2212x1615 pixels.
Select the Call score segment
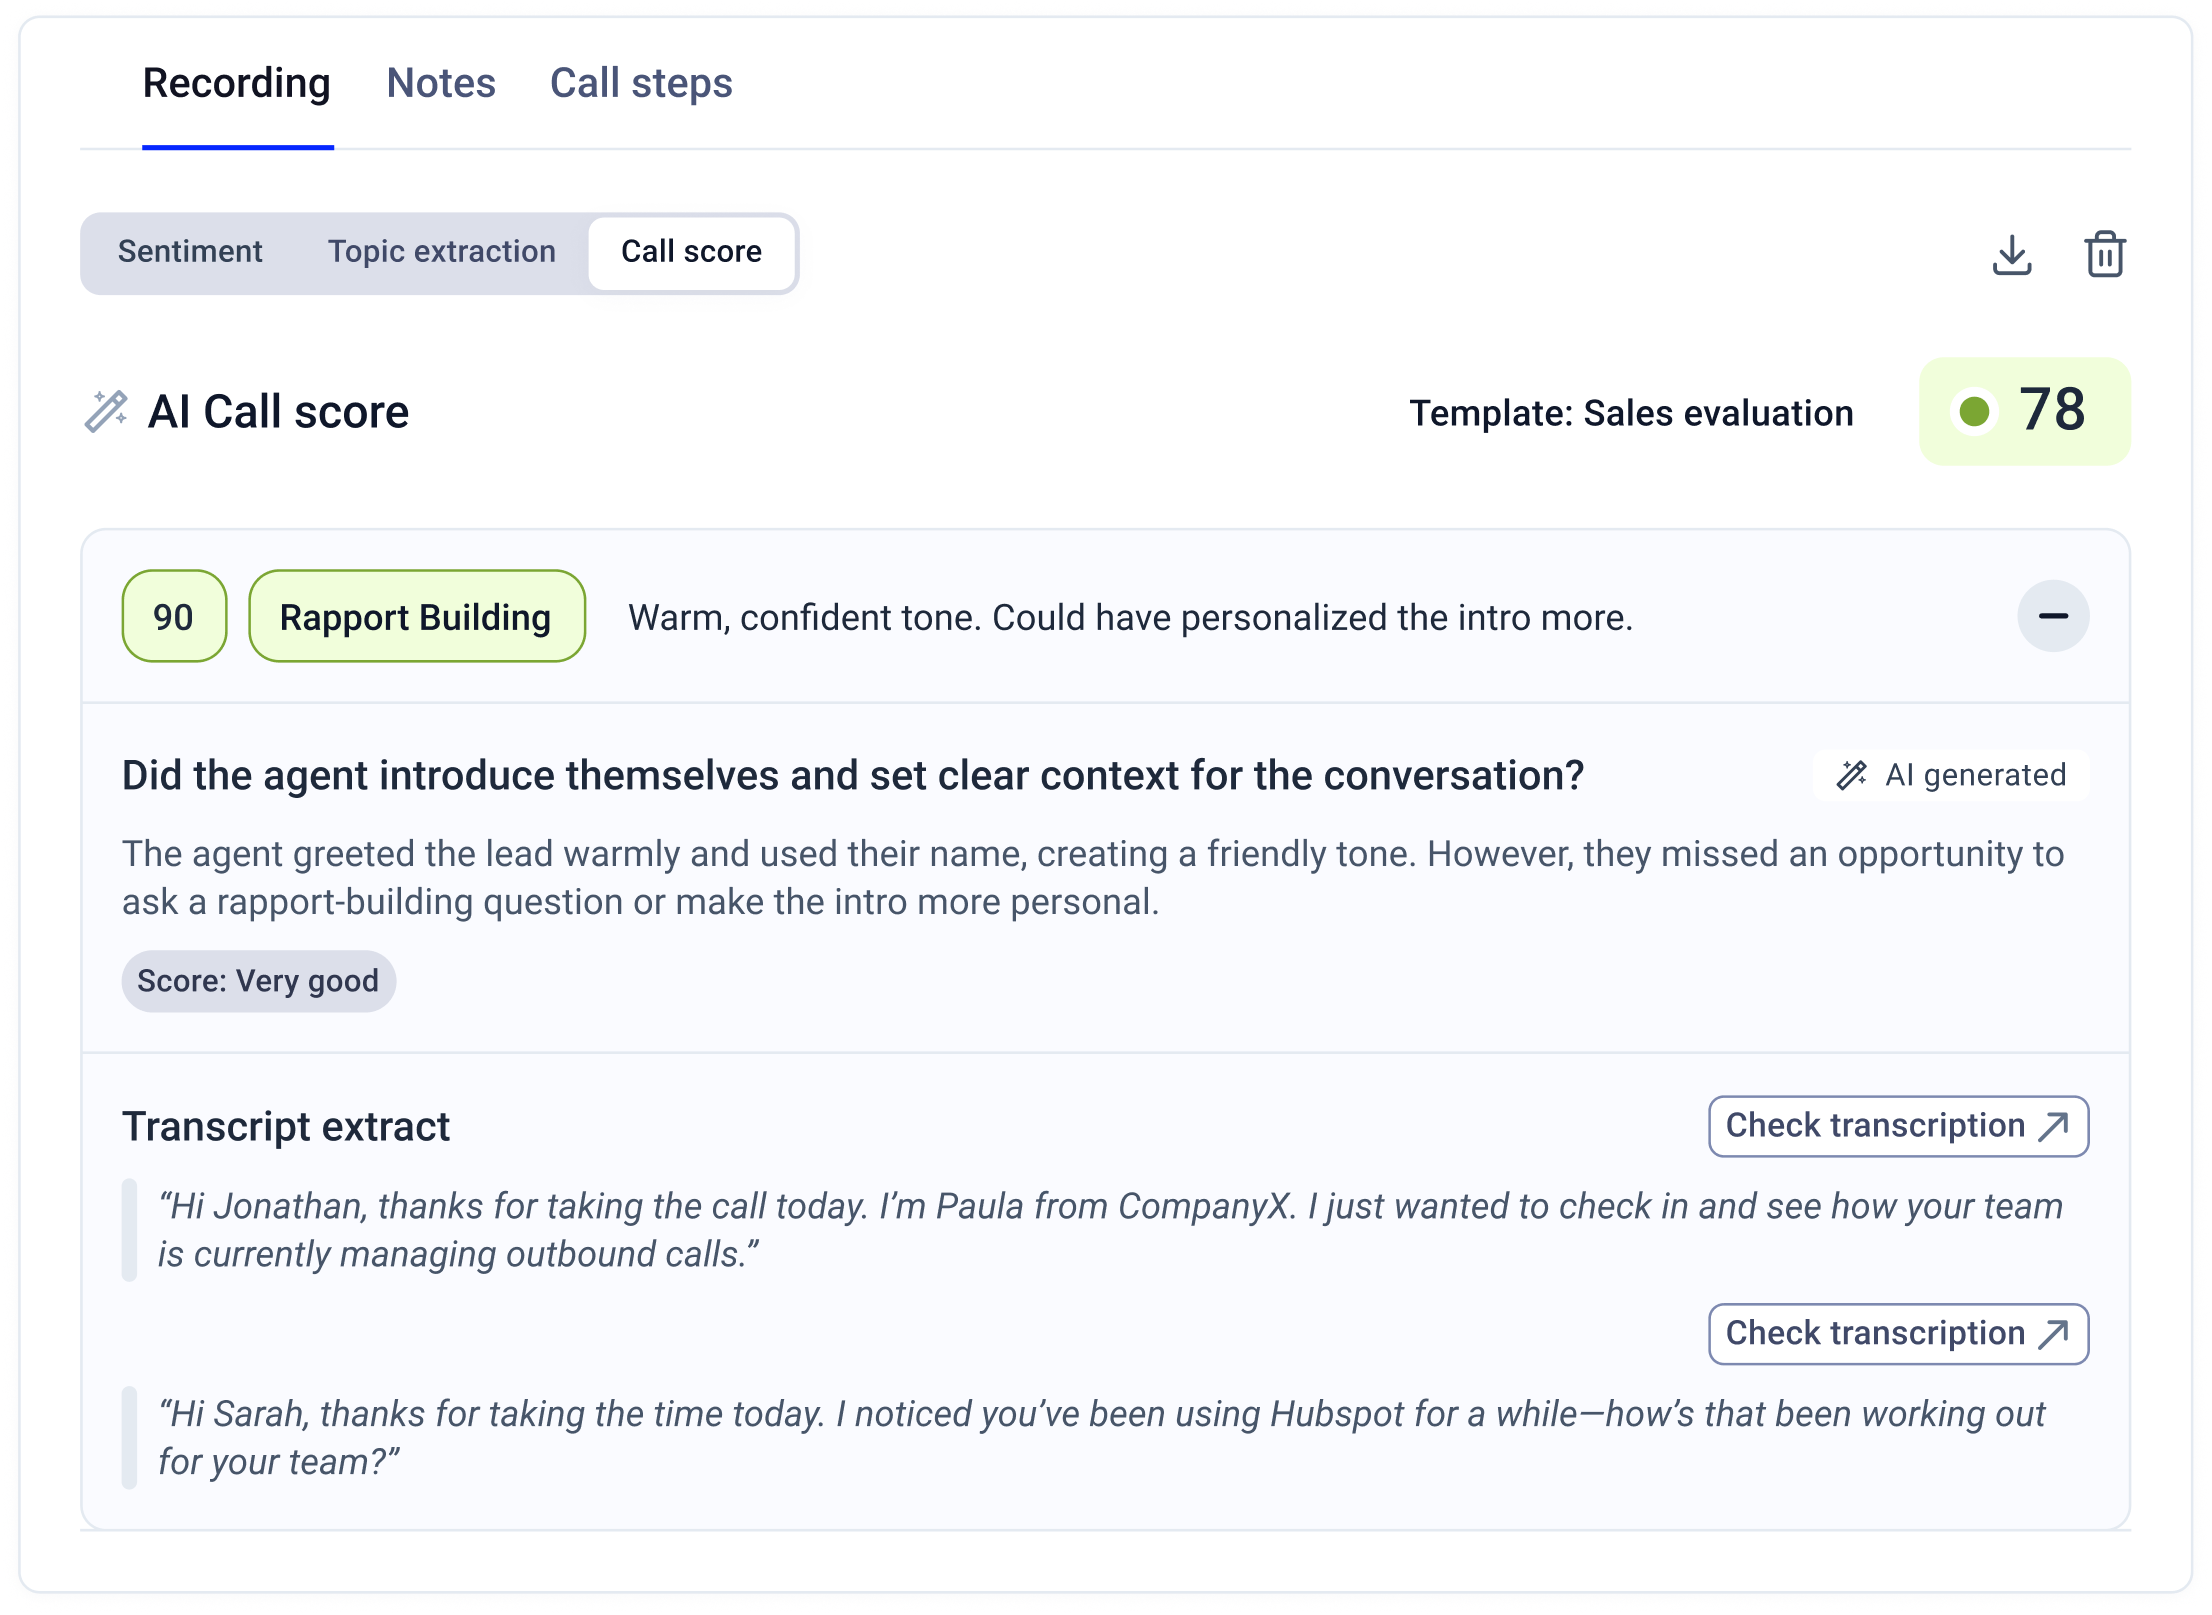(691, 252)
